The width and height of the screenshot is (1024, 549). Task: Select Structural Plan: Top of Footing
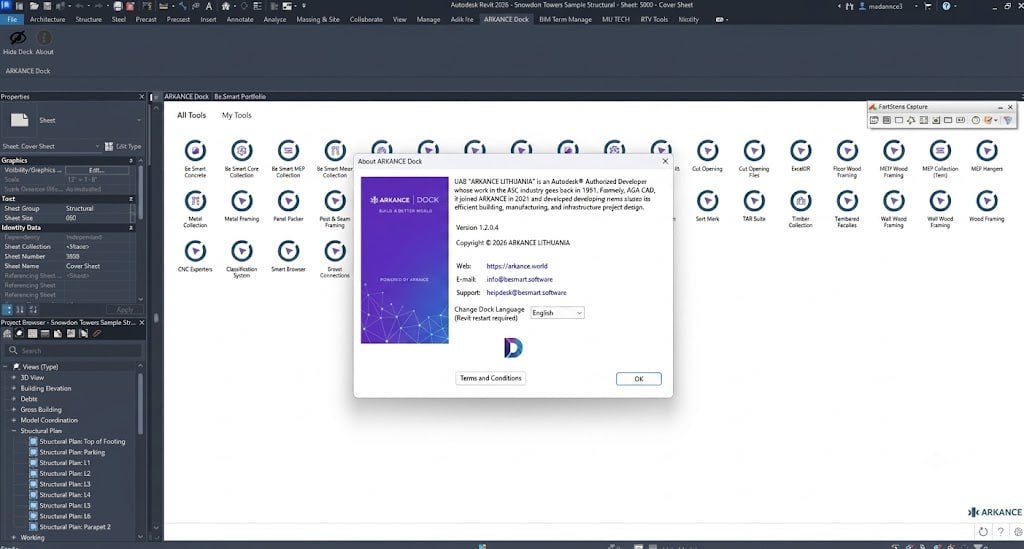(82, 442)
